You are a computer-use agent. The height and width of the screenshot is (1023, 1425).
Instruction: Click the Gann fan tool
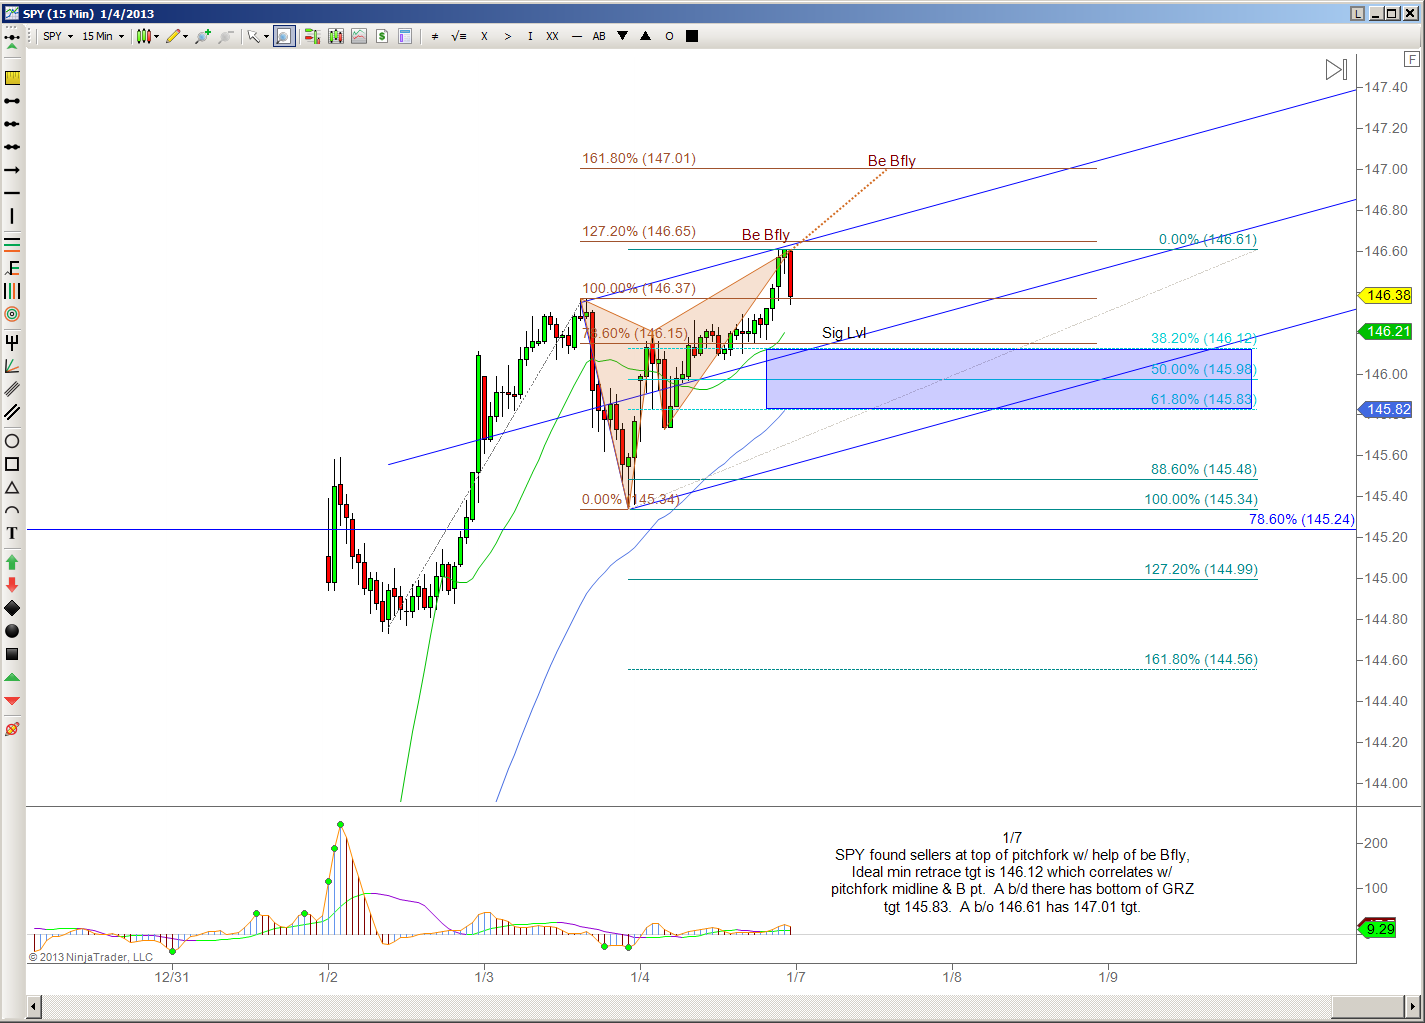(x=12, y=366)
